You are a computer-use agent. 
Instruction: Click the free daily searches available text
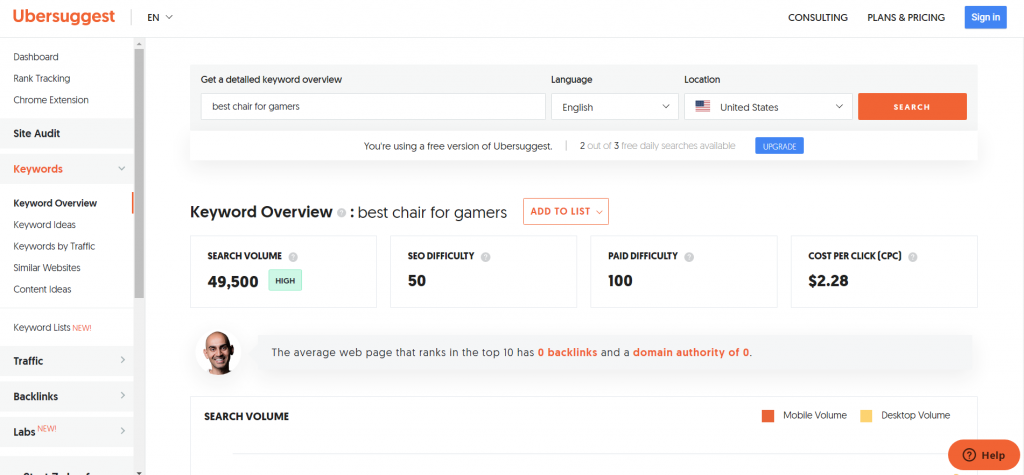point(657,146)
